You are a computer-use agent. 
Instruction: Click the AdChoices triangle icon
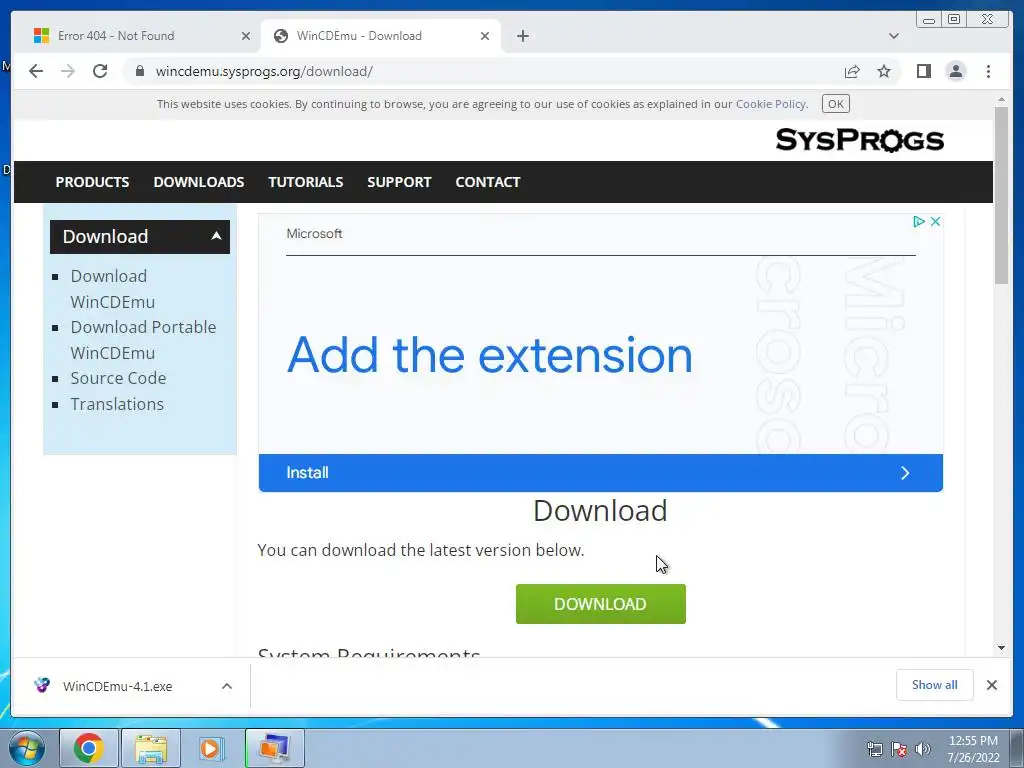point(918,221)
